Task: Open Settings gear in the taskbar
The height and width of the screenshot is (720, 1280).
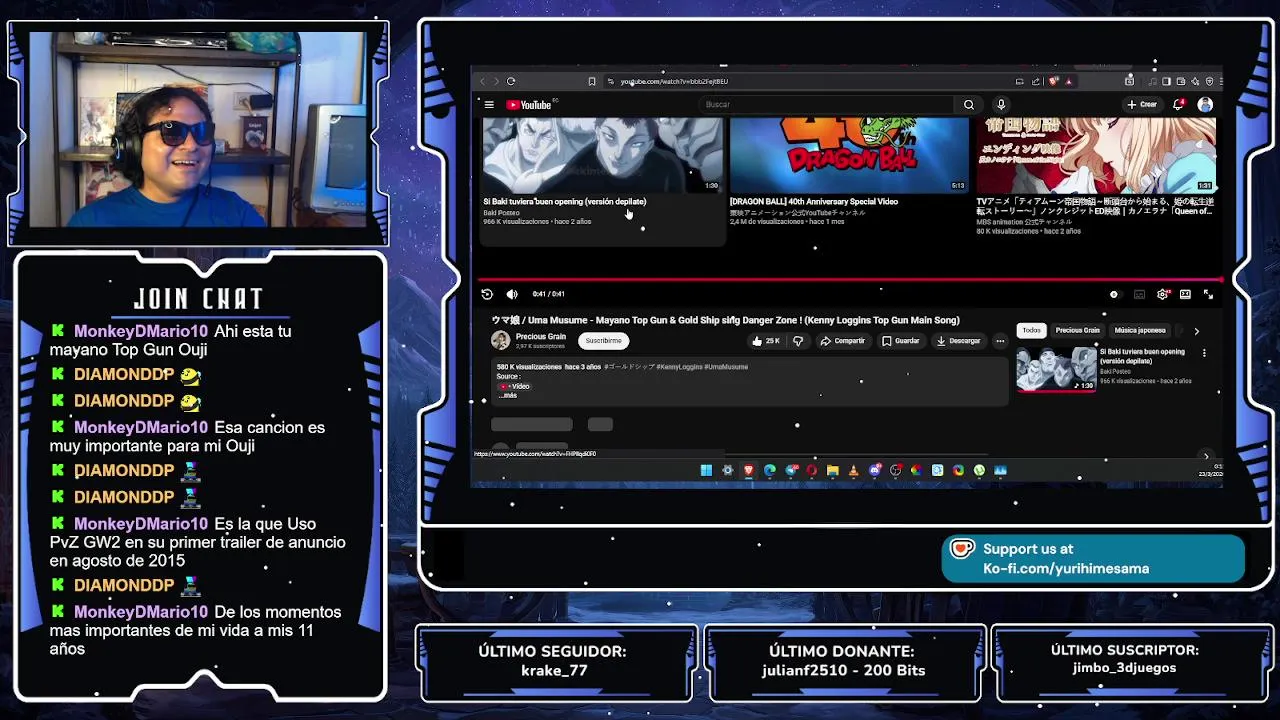Action: click(x=727, y=470)
